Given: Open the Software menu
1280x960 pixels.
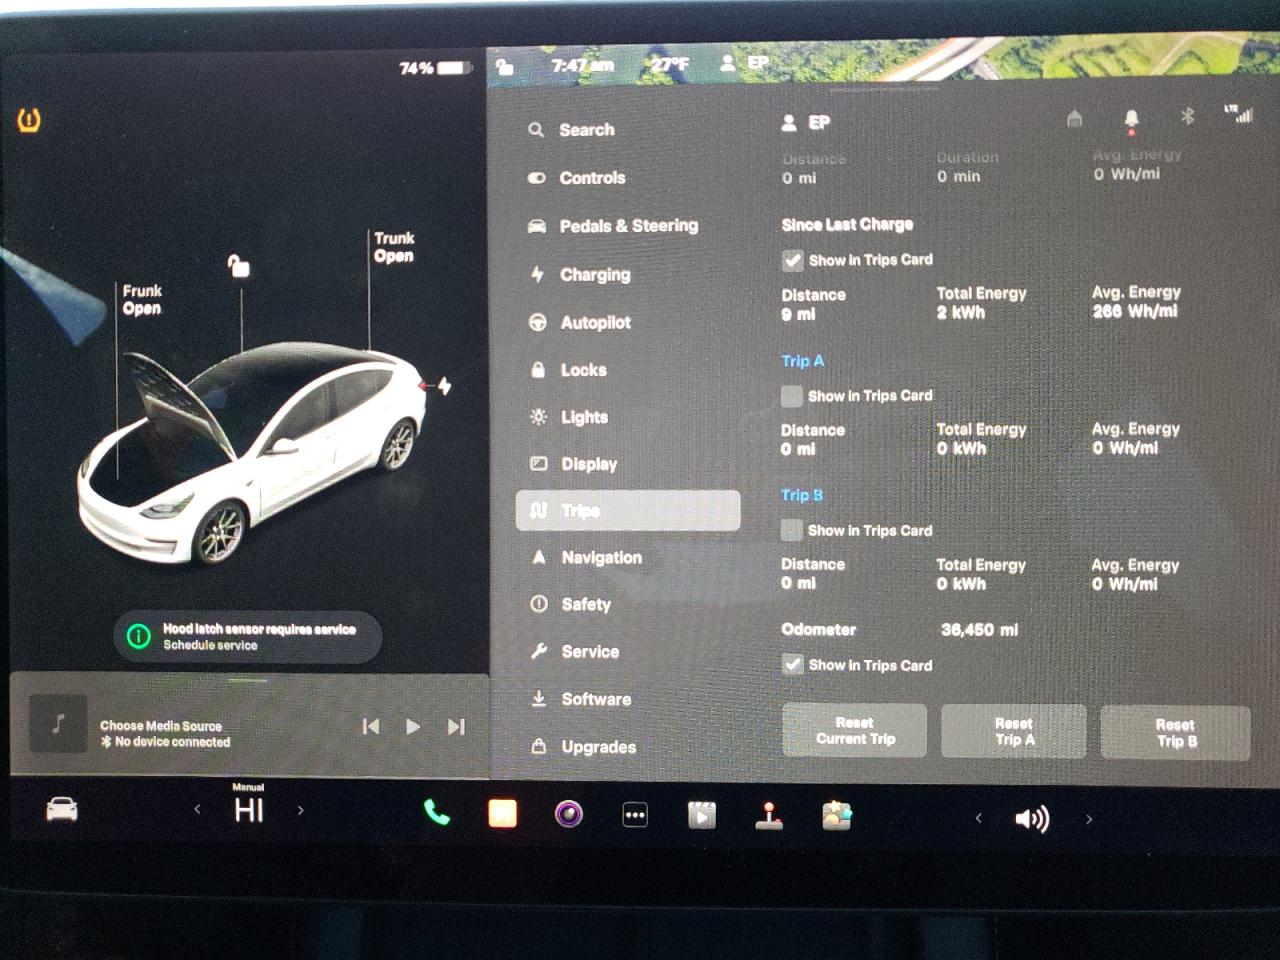Looking at the screenshot, I should [581, 699].
